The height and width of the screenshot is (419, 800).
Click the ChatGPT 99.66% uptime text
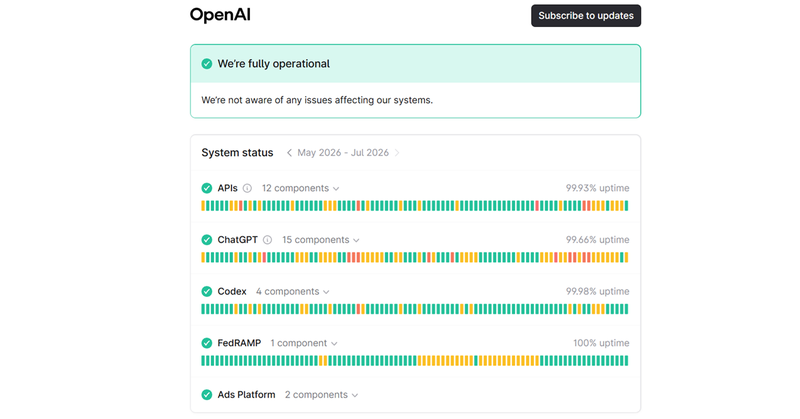(x=597, y=240)
